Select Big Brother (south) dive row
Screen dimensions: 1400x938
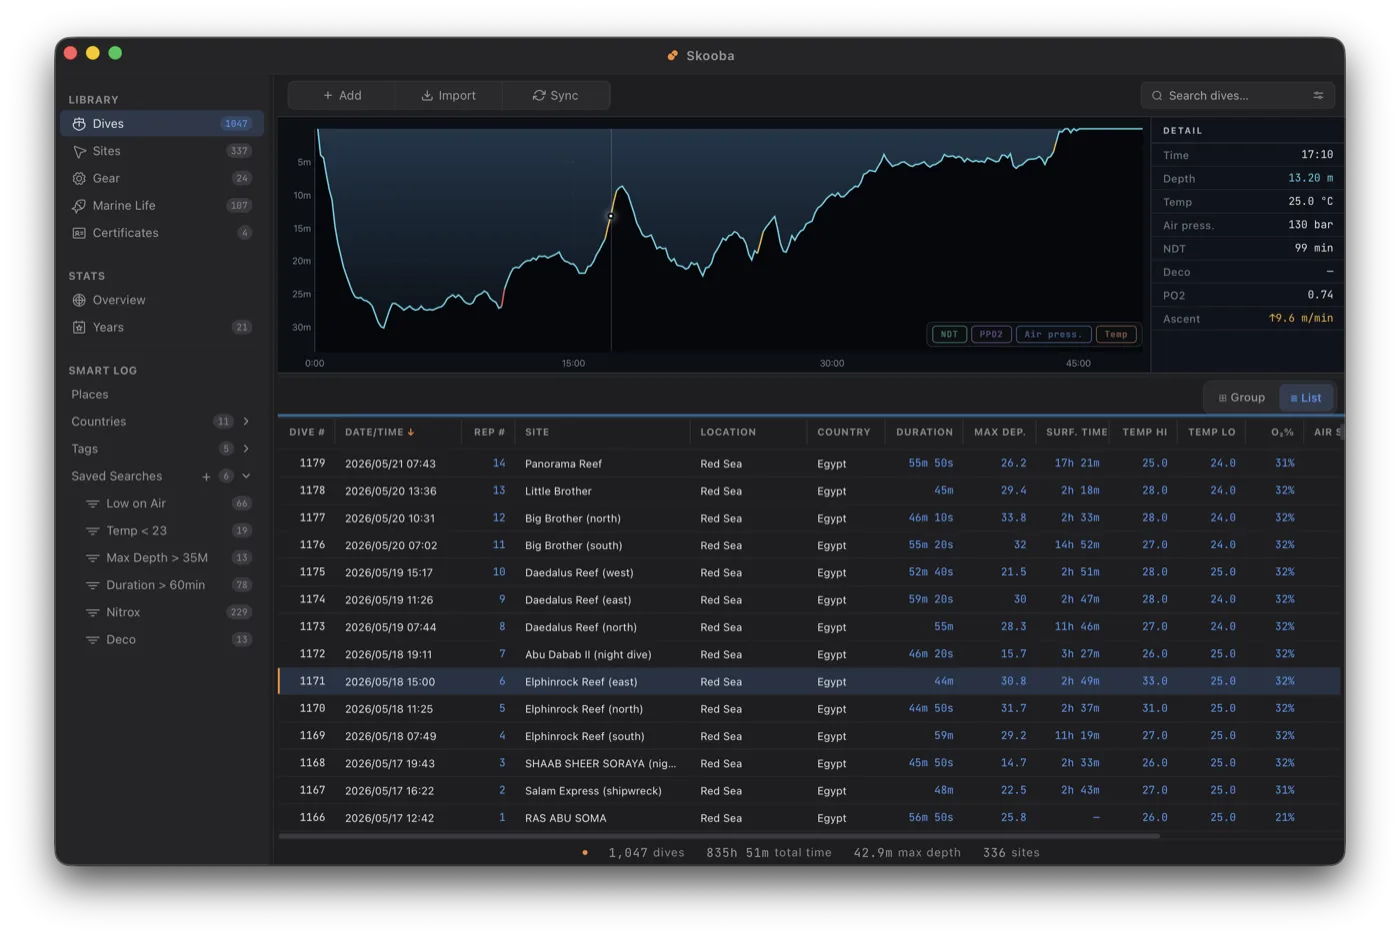coord(809,546)
